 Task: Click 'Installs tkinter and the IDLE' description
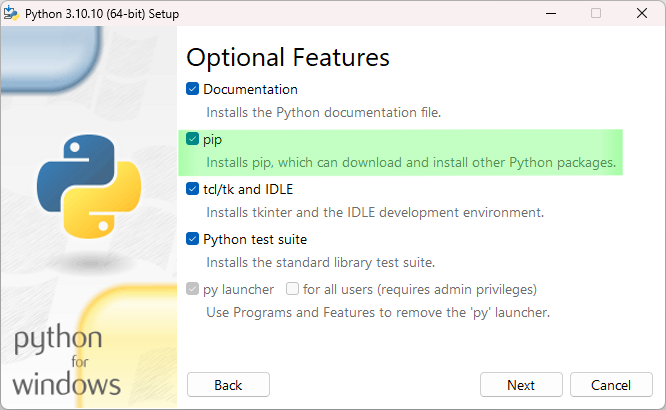[x=375, y=212]
